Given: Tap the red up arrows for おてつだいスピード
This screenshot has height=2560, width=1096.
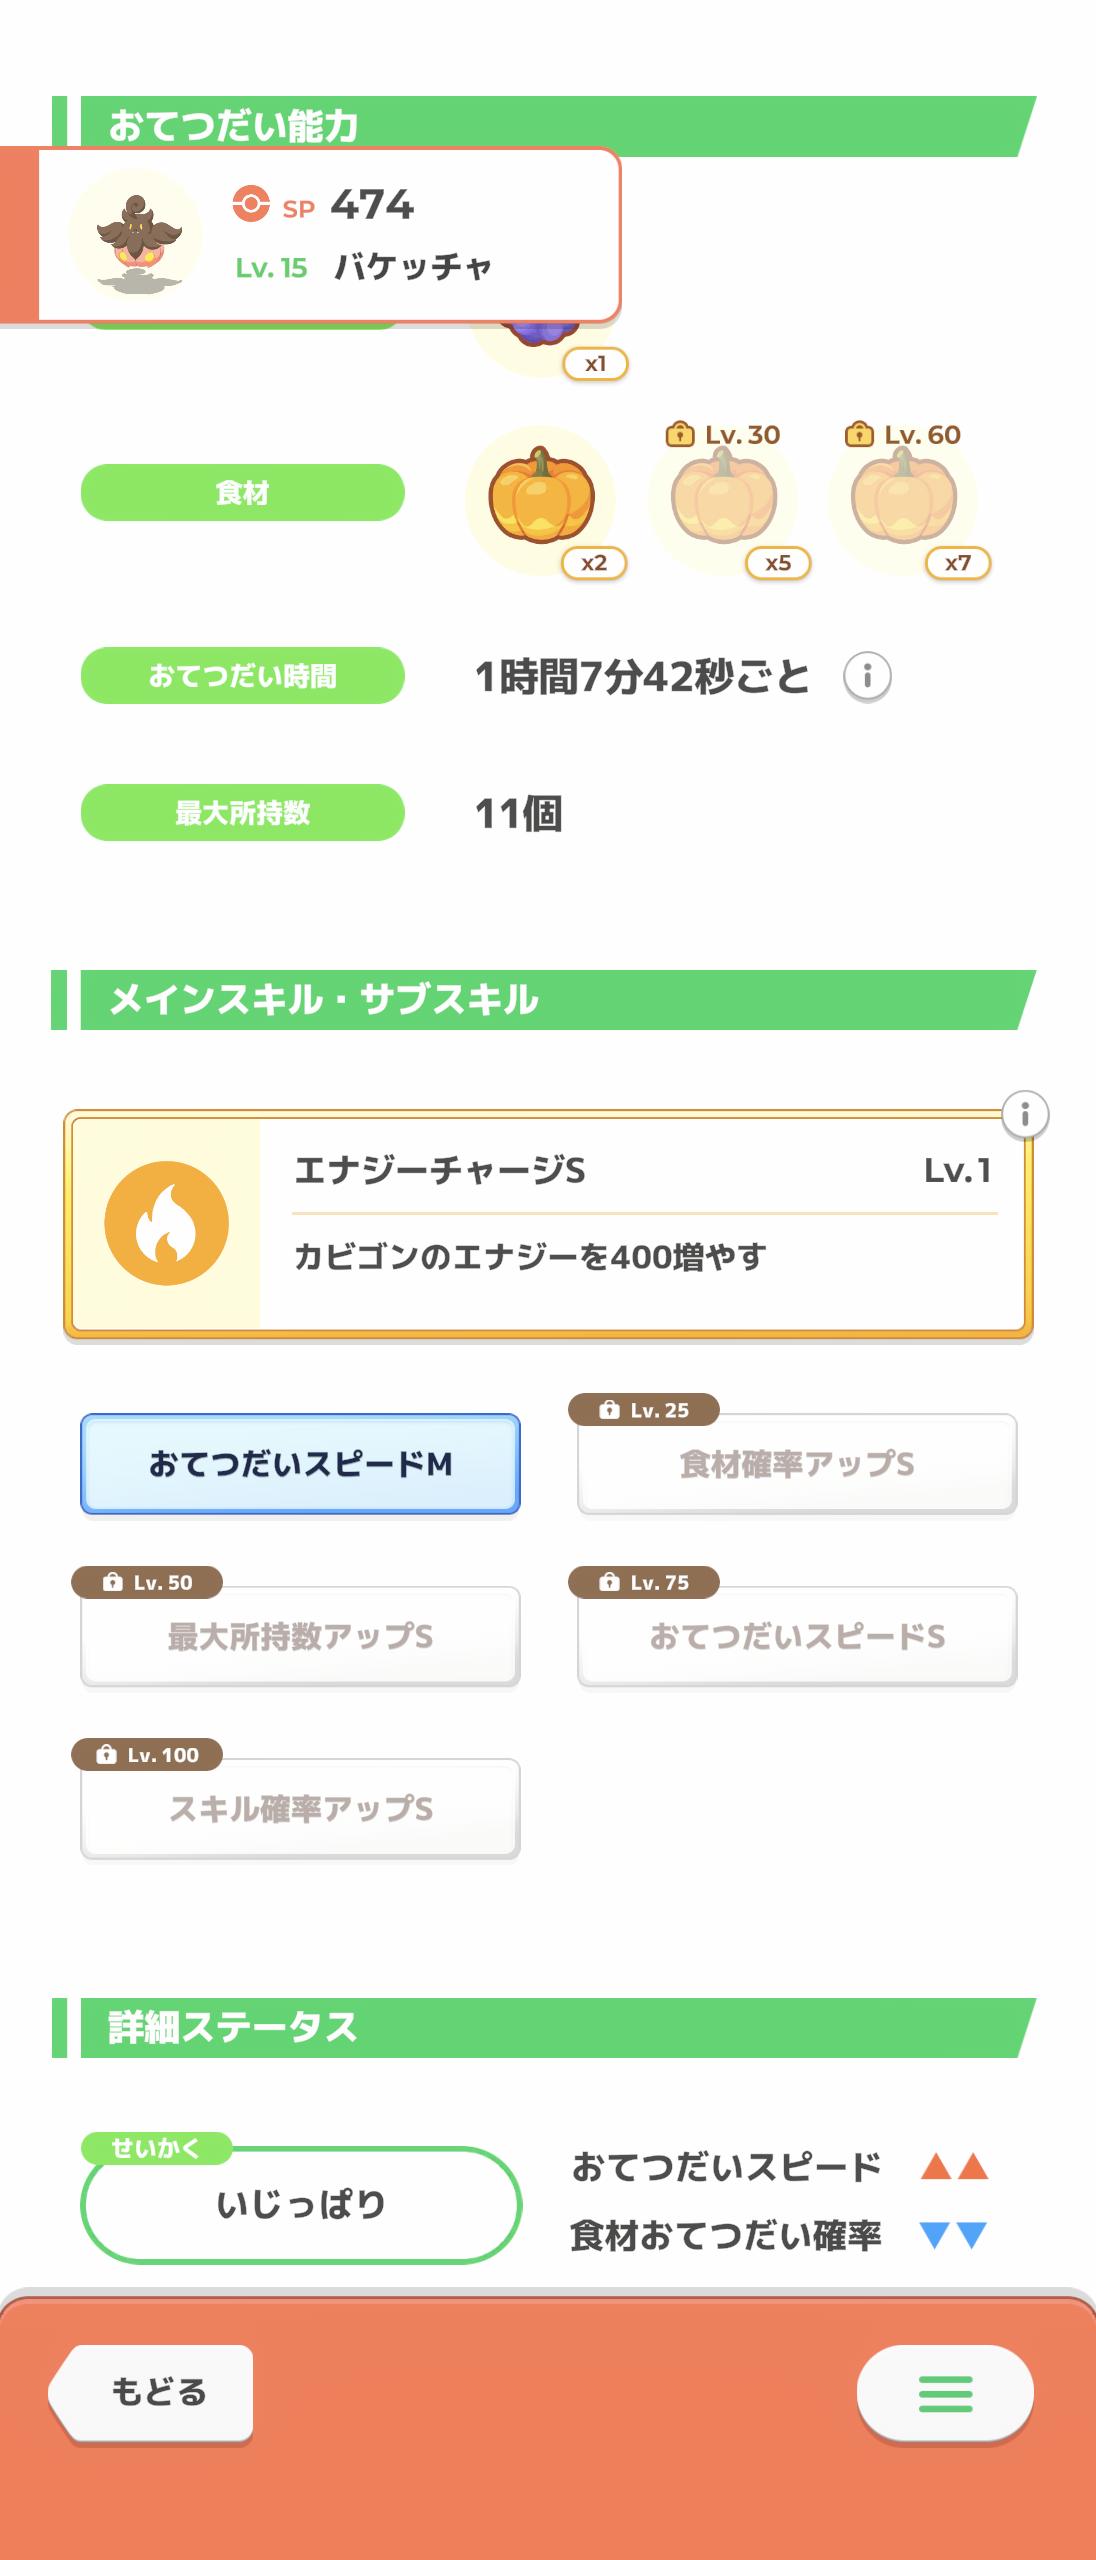Looking at the screenshot, I should point(954,2167).
